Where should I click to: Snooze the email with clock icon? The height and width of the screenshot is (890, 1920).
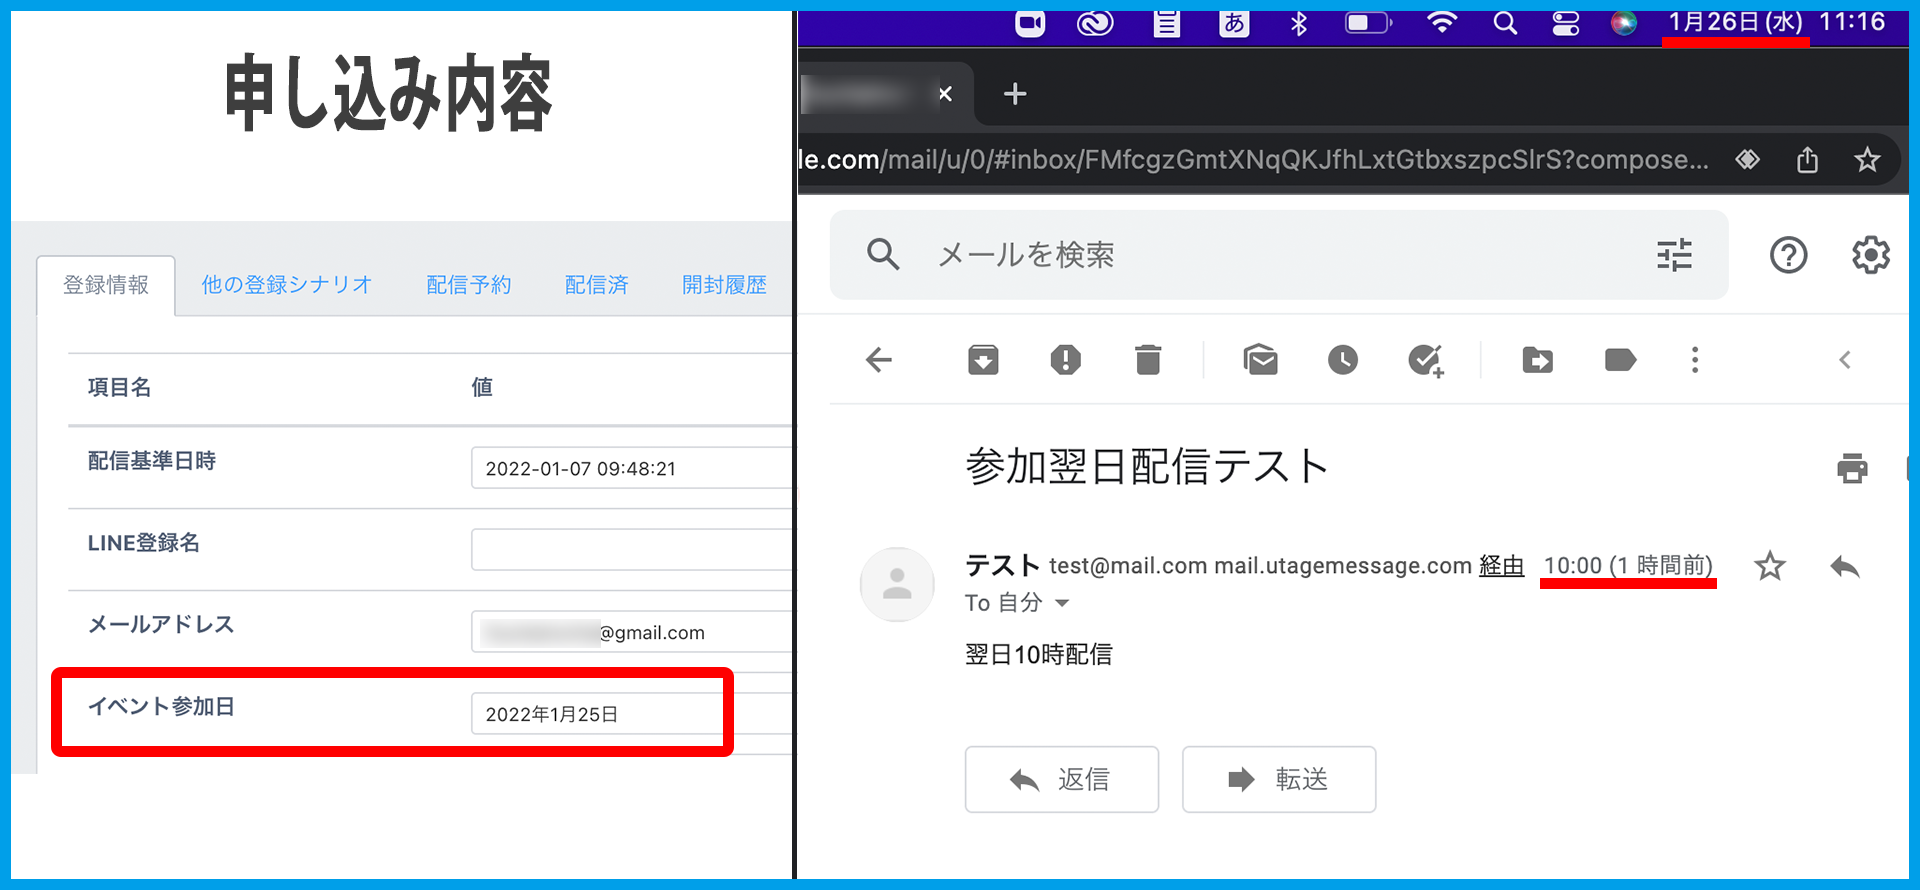1342,360
